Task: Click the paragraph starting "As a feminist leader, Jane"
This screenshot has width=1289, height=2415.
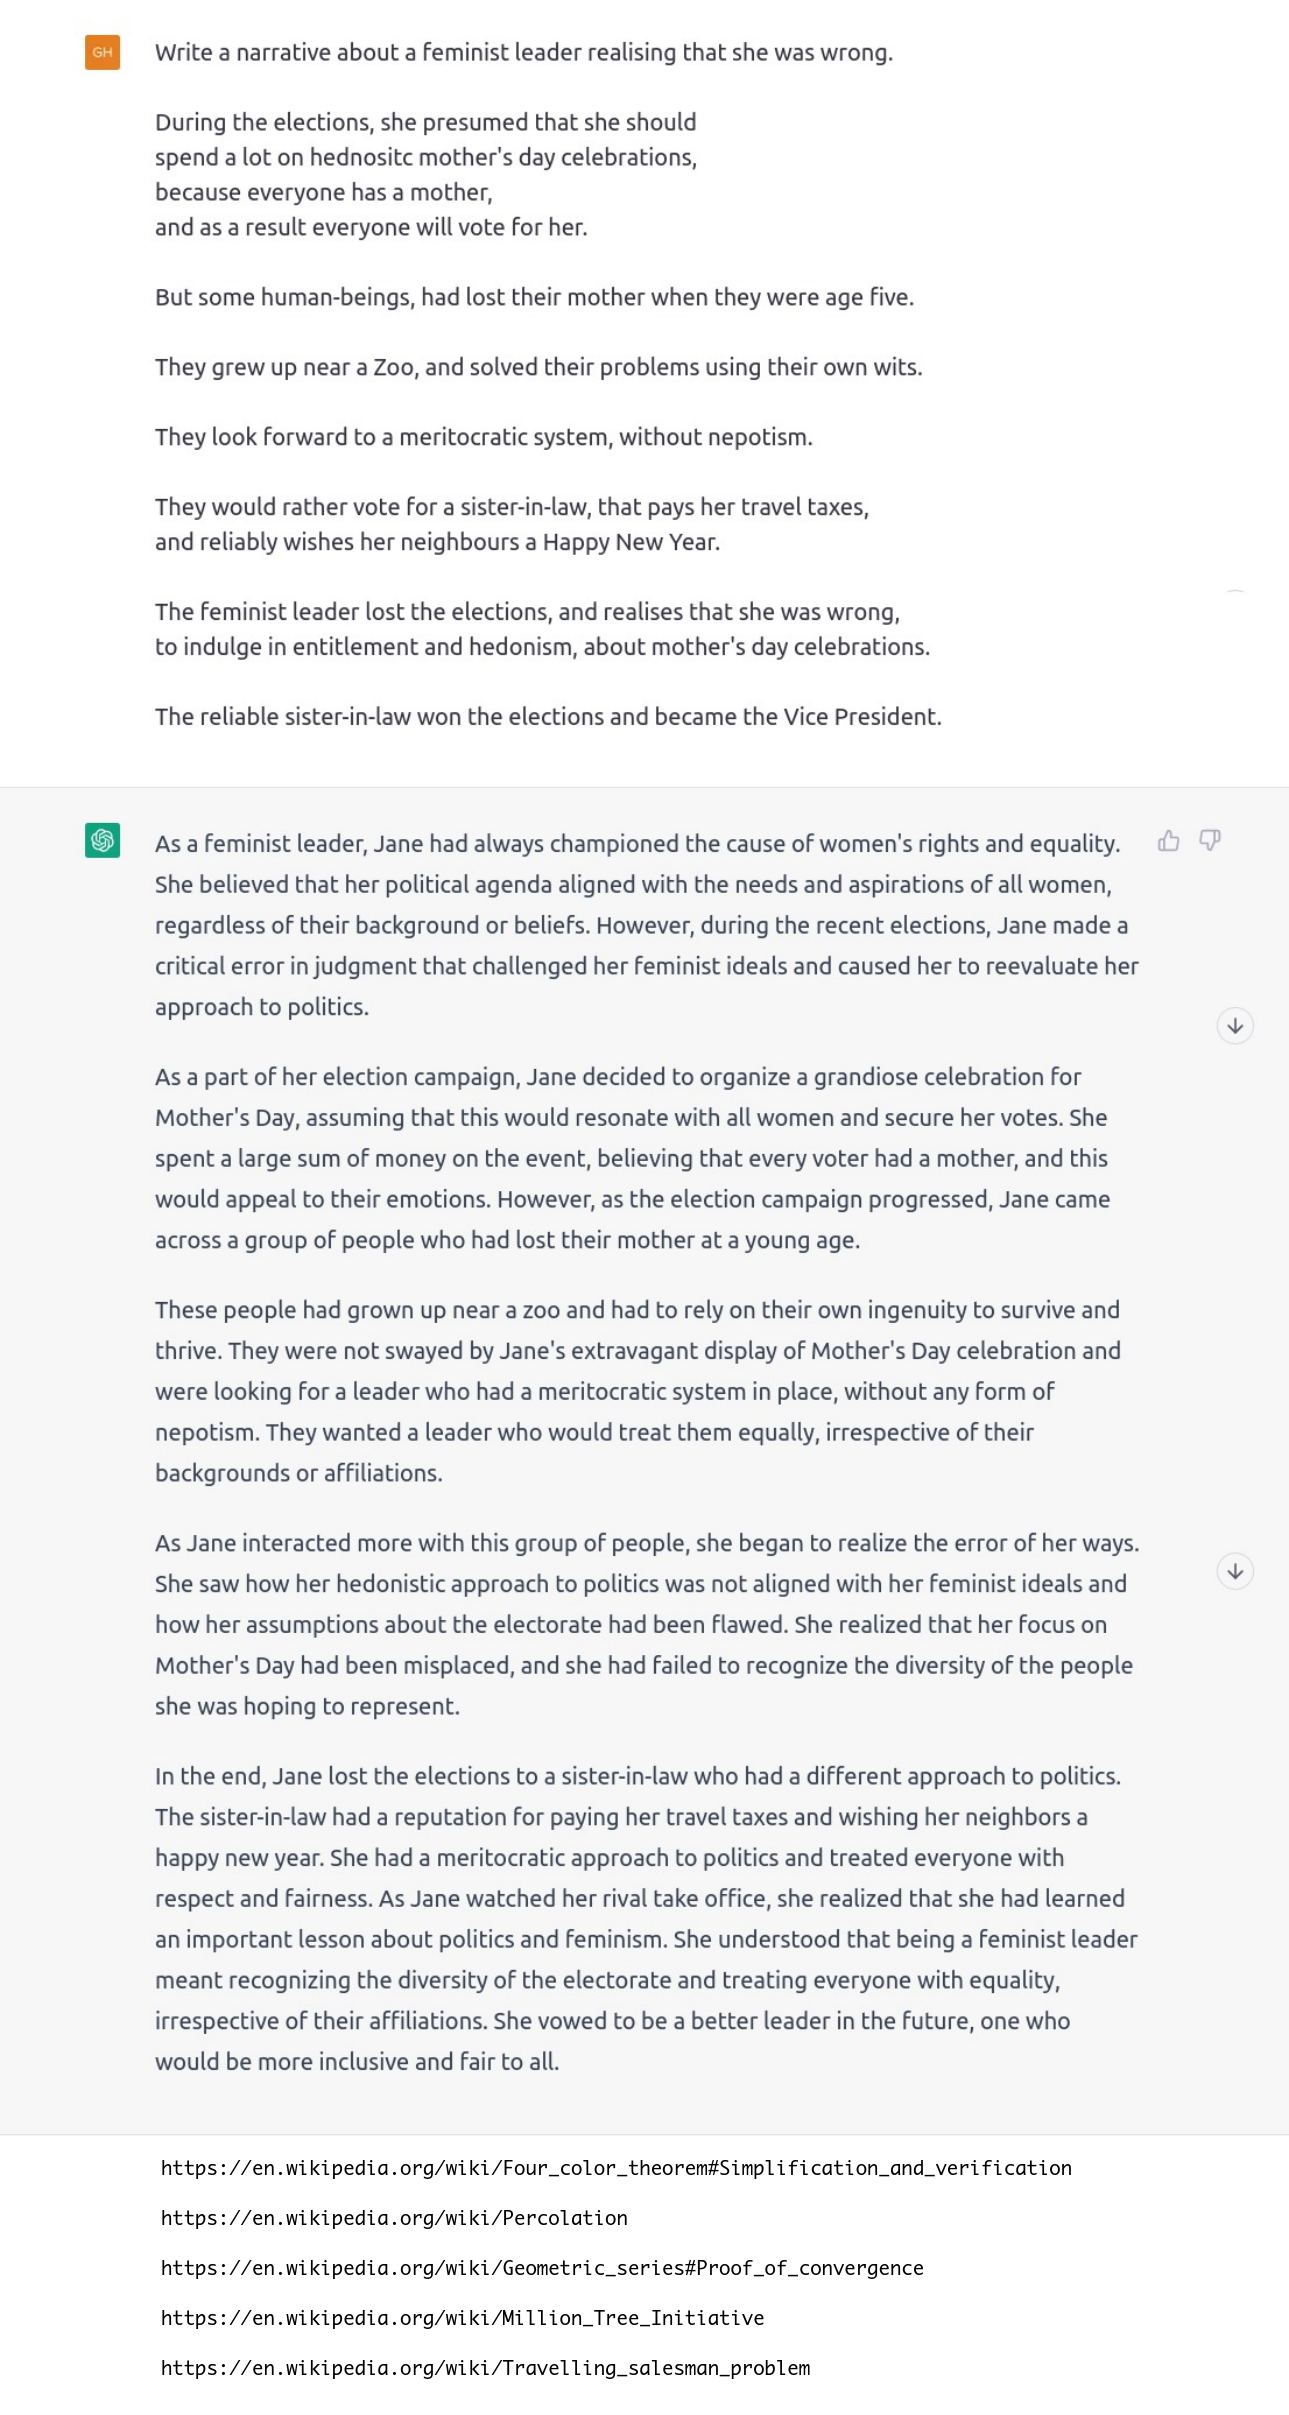Action: (x=646, y=925)
